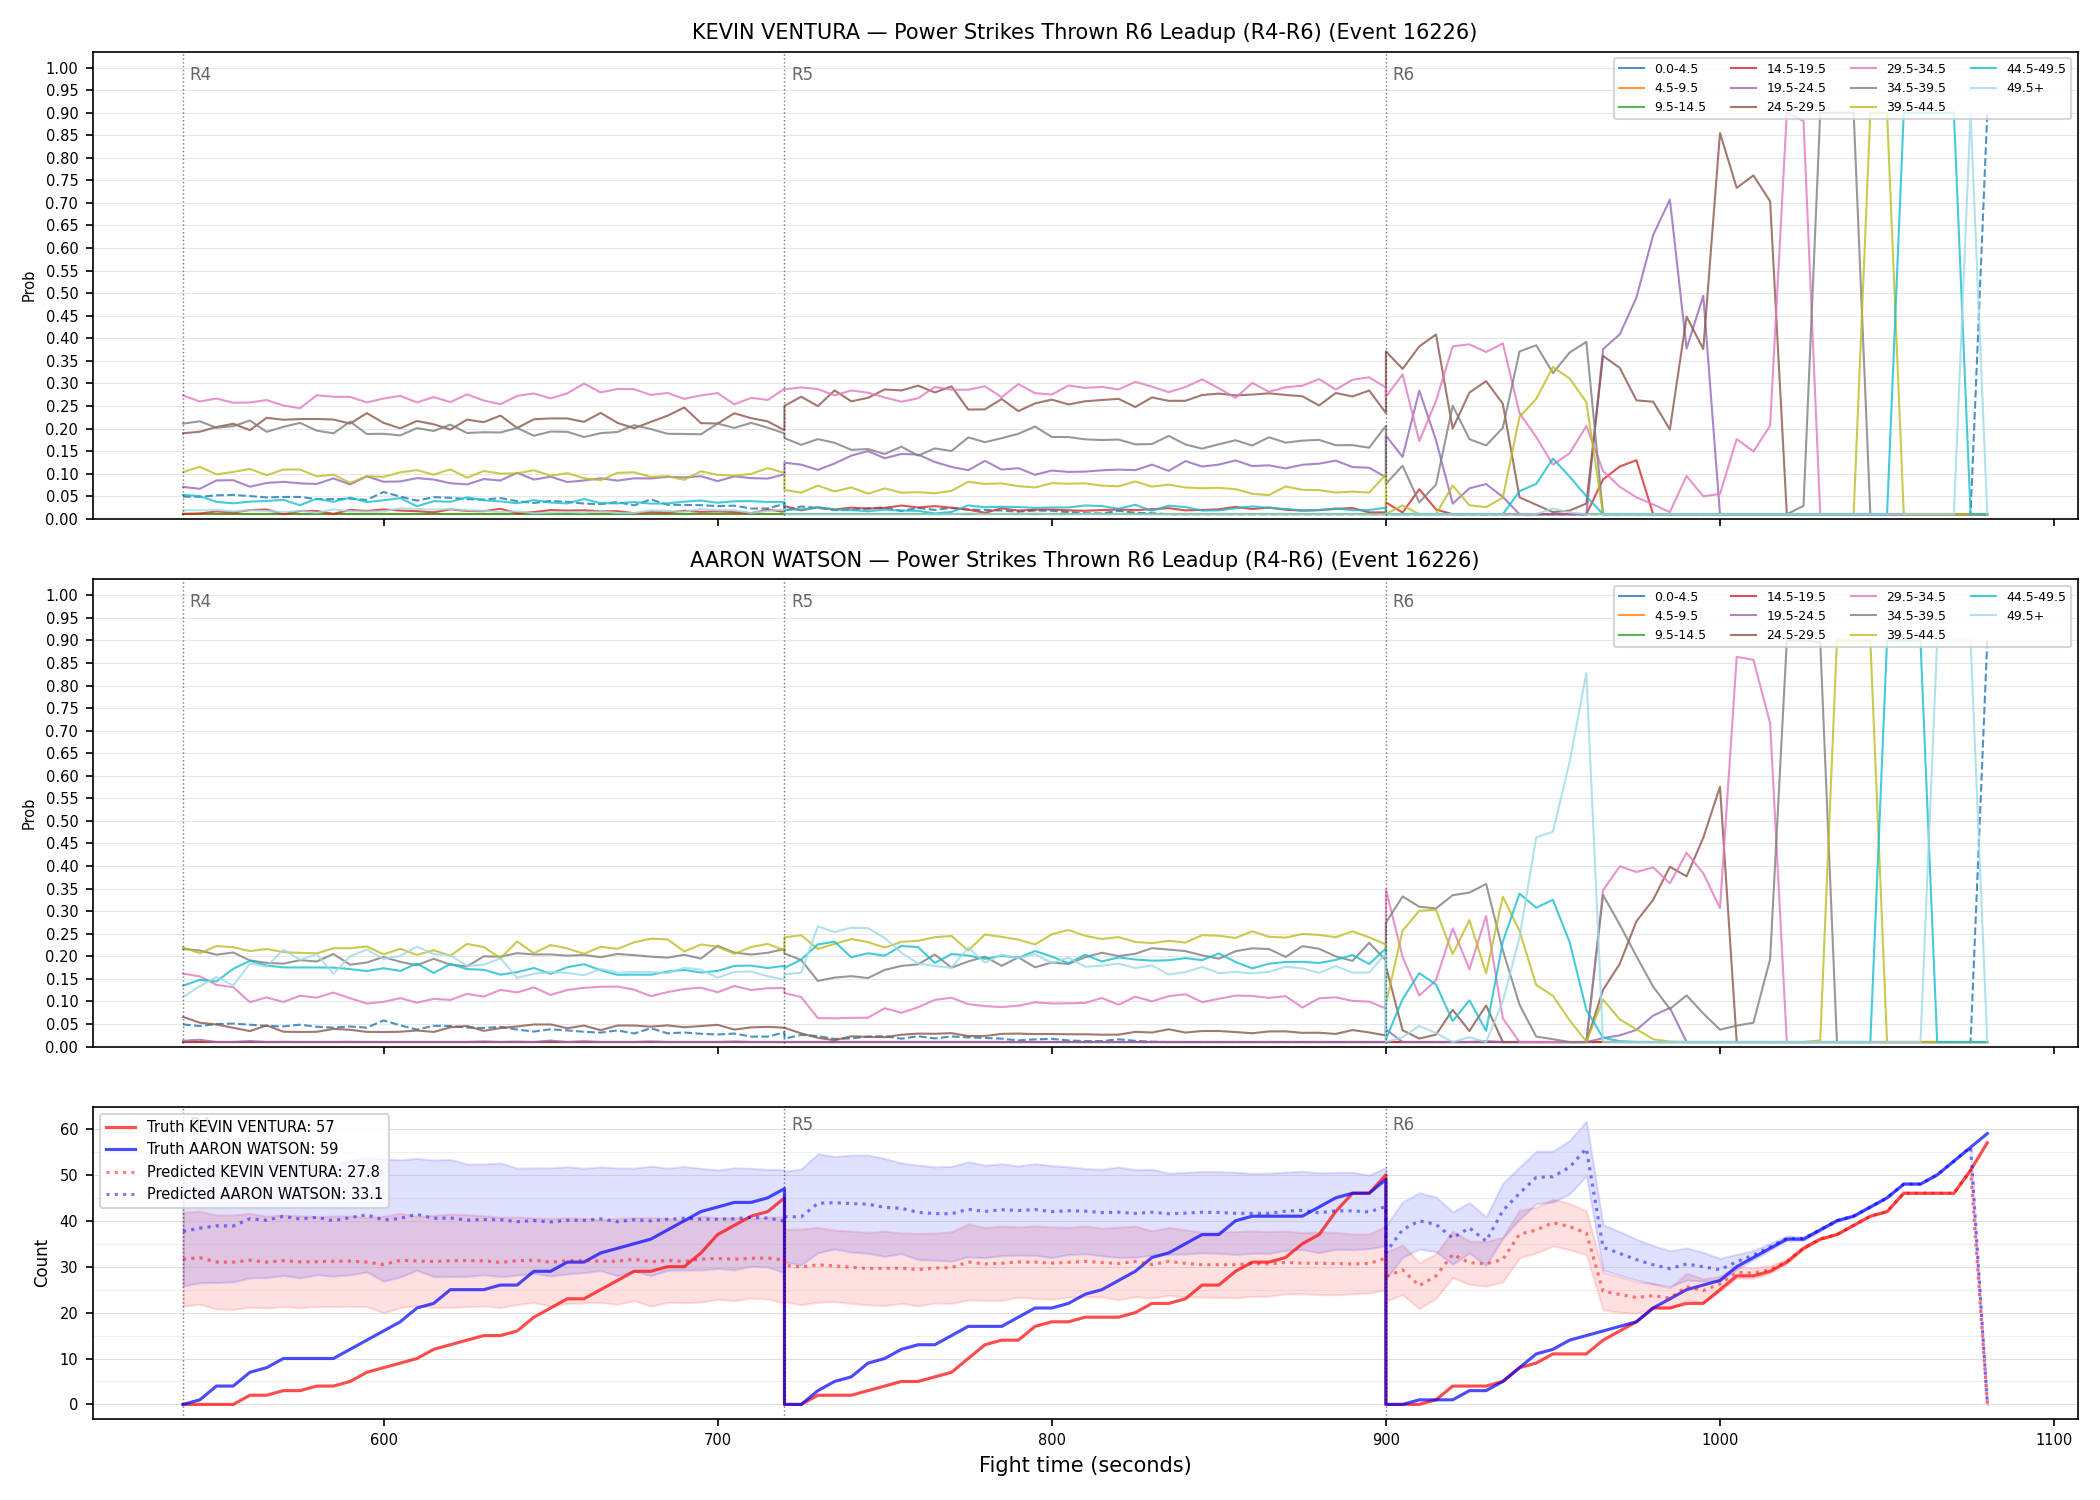The height and width of the screenshot is (1500, 2100).
Task: Click the 'Prob' y-axis label of Ventura chart
Action: [x=29, y=286]
